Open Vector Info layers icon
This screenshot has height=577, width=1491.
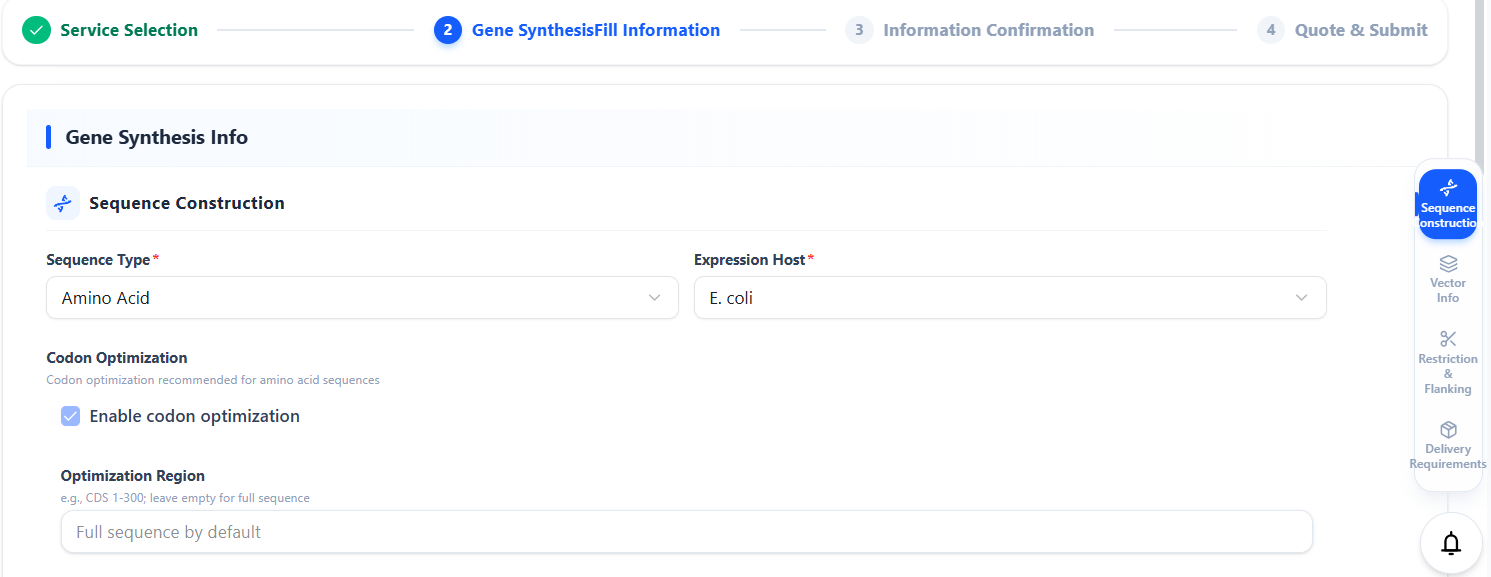pyautogui.click(x=1448, y=264)
